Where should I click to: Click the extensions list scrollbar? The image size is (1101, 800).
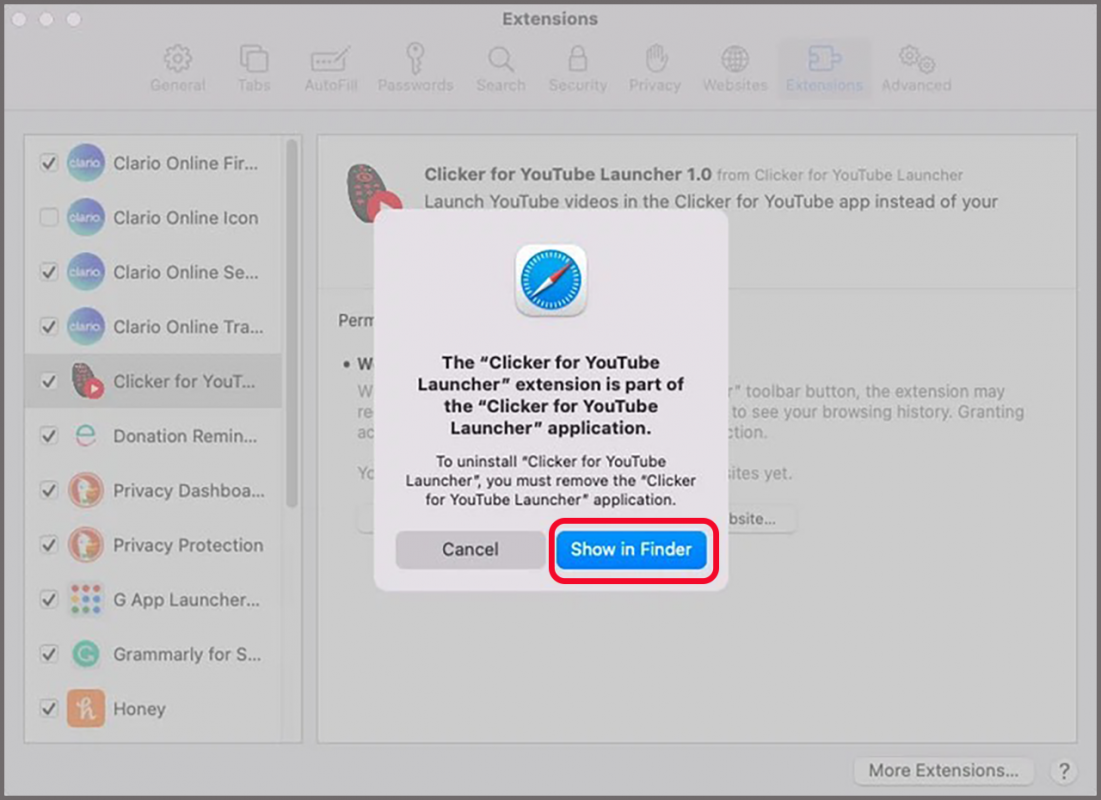292,320
